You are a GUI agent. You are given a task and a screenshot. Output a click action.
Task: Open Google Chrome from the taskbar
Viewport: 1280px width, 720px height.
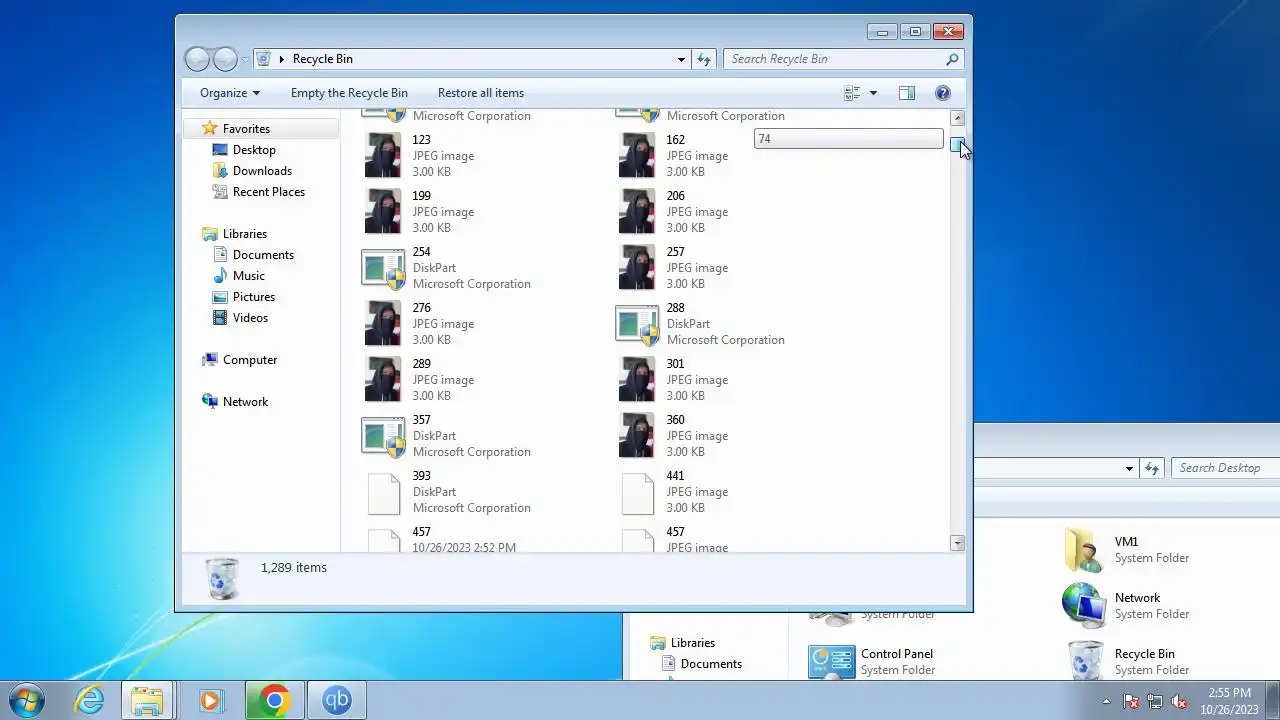[275, 700]
